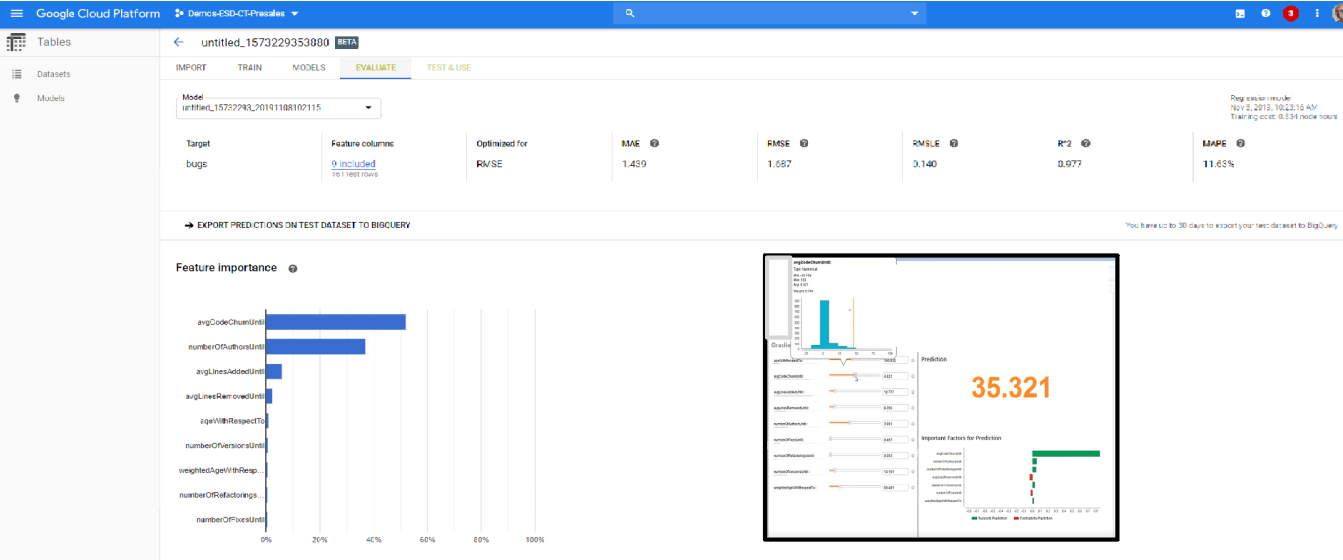Click the avgLinesAddedUntil feature importance bar
The image size is (1343, 560).
pos(274,371)
